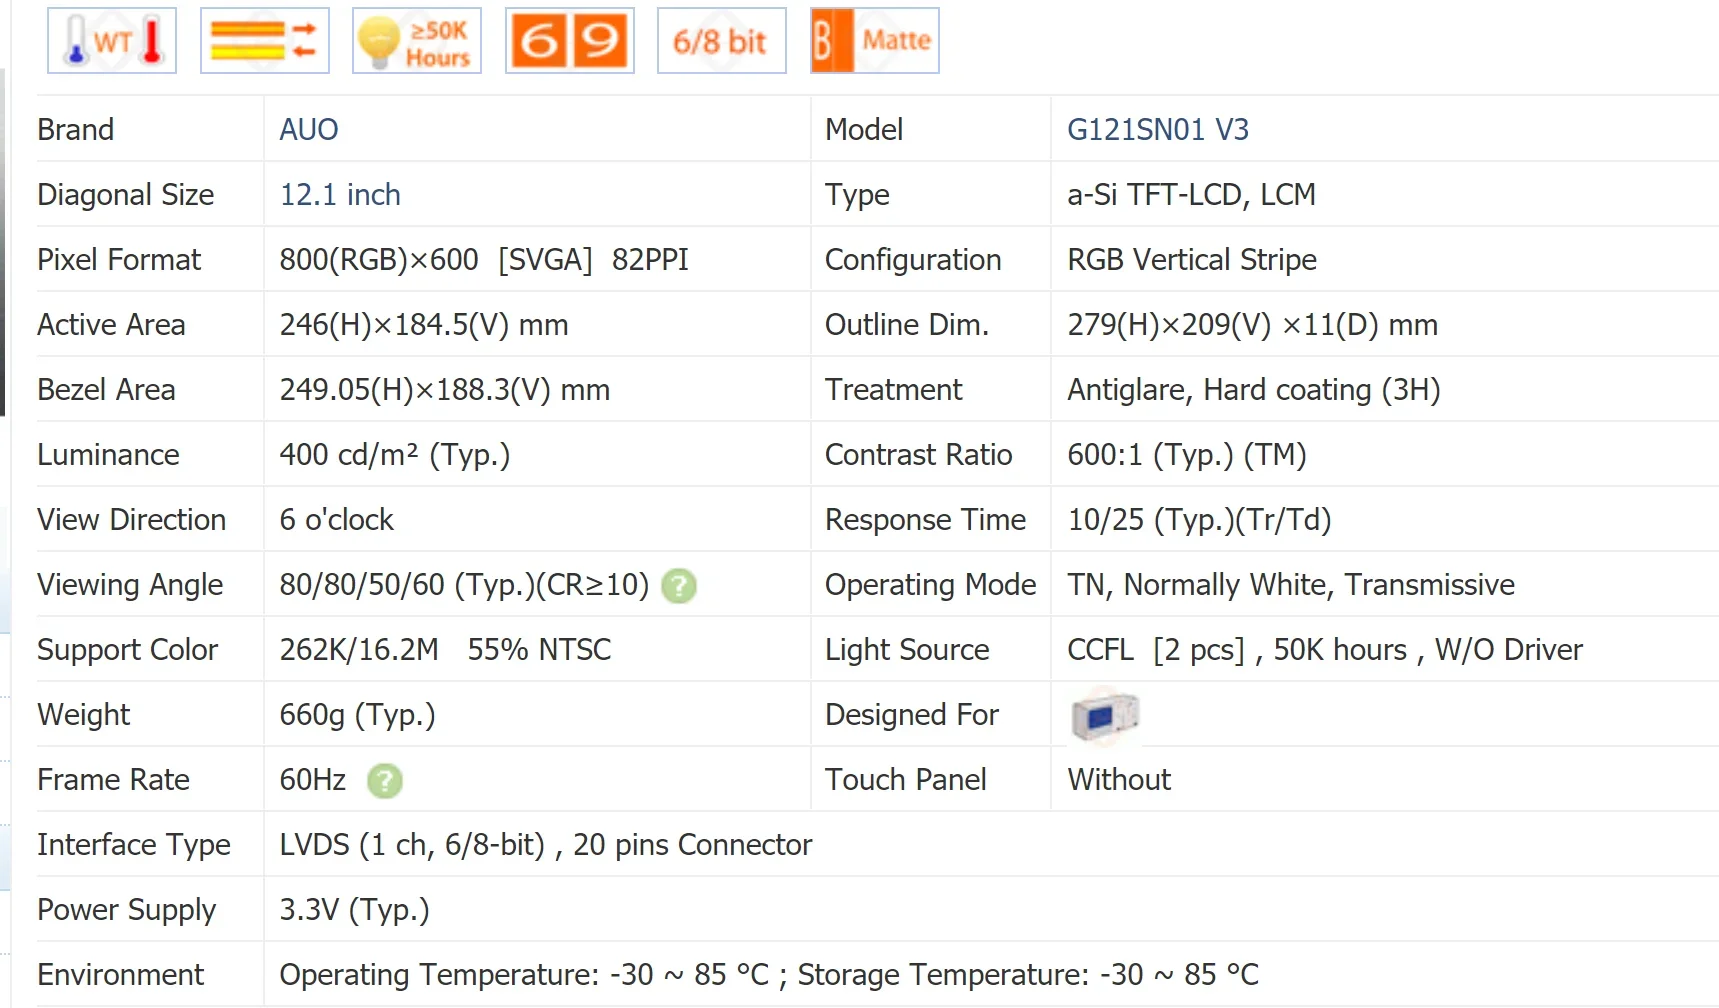The width and height of the screenshot is (1719, 1008).
Task: Click the Pixel Format row label
Action: (x=119, y=260)
